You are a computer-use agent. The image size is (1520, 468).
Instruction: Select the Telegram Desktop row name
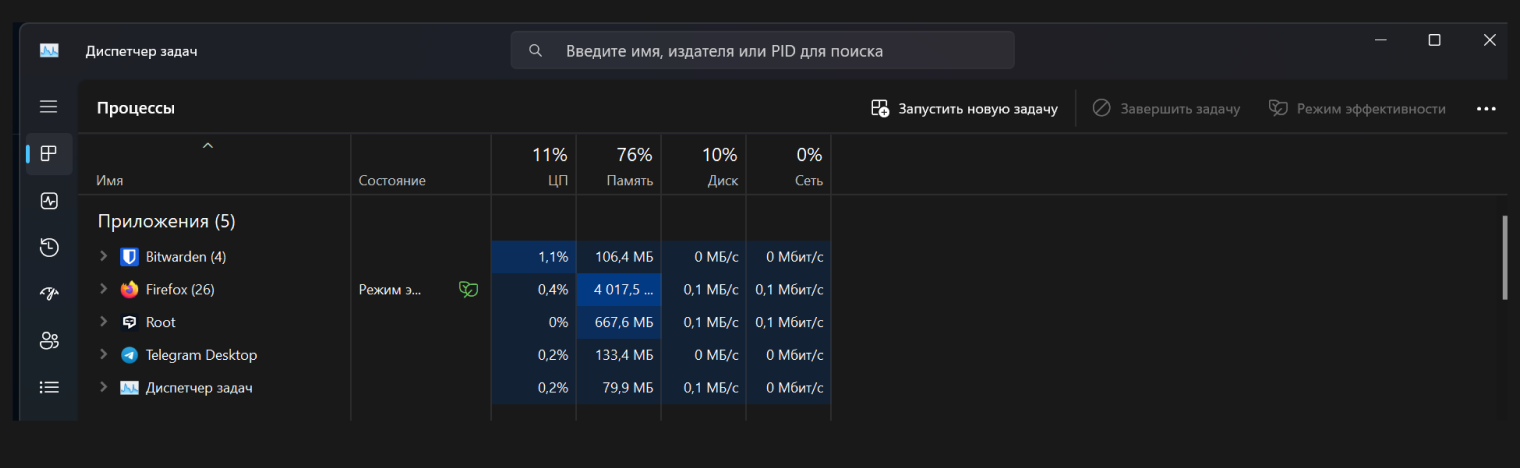(201, 355)
